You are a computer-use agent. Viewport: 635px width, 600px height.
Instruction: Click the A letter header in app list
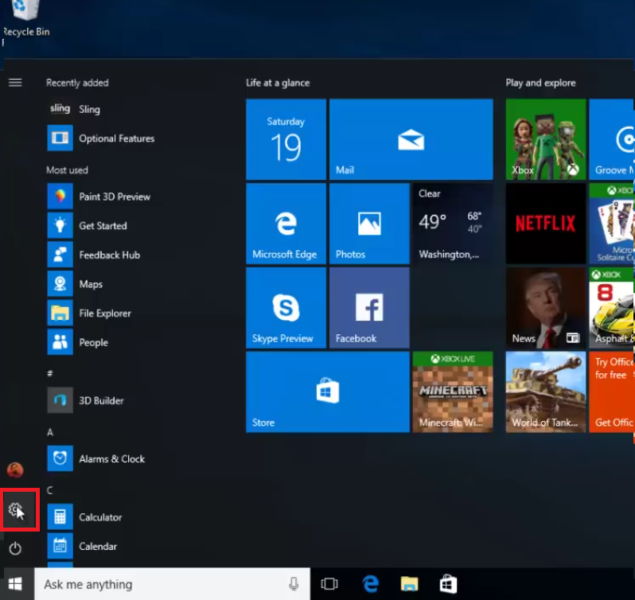pyautogui.click(x=50, y=432)
